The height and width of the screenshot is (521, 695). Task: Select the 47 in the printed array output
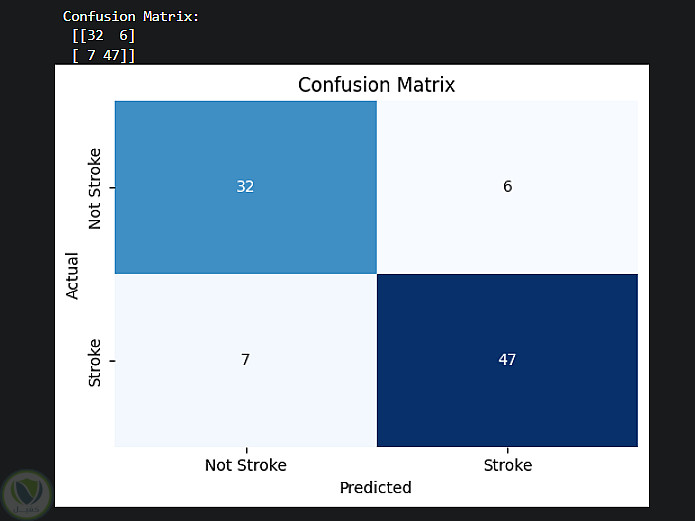pos(110,55)
